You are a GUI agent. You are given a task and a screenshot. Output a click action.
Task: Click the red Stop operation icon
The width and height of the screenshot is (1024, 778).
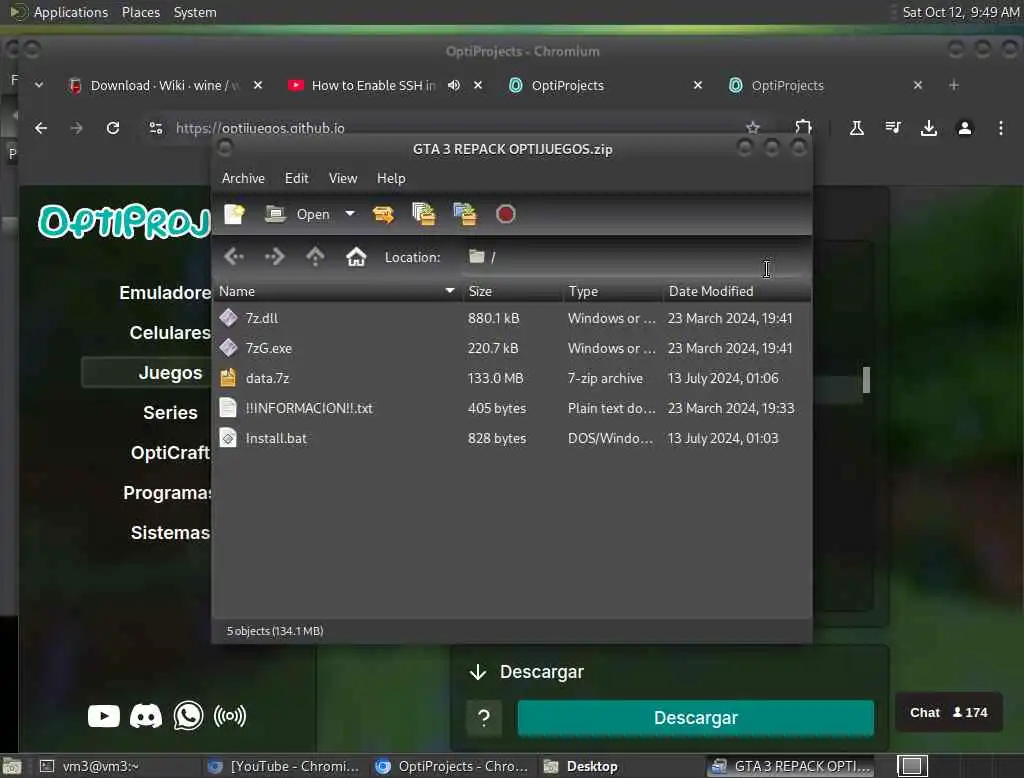click(x=505, y=214)
